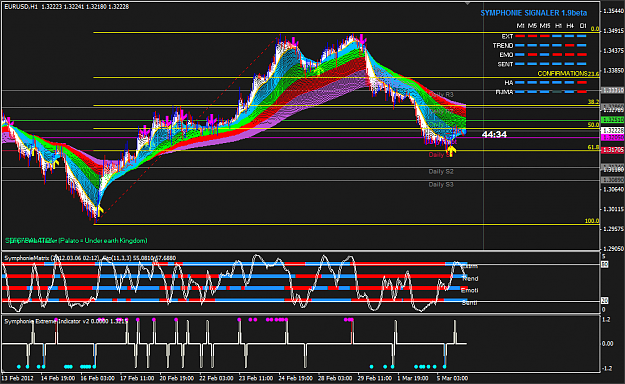The image size is (625, 384).
Task: Click the H4 timeframe column header
Action: (x=570, y=26)
